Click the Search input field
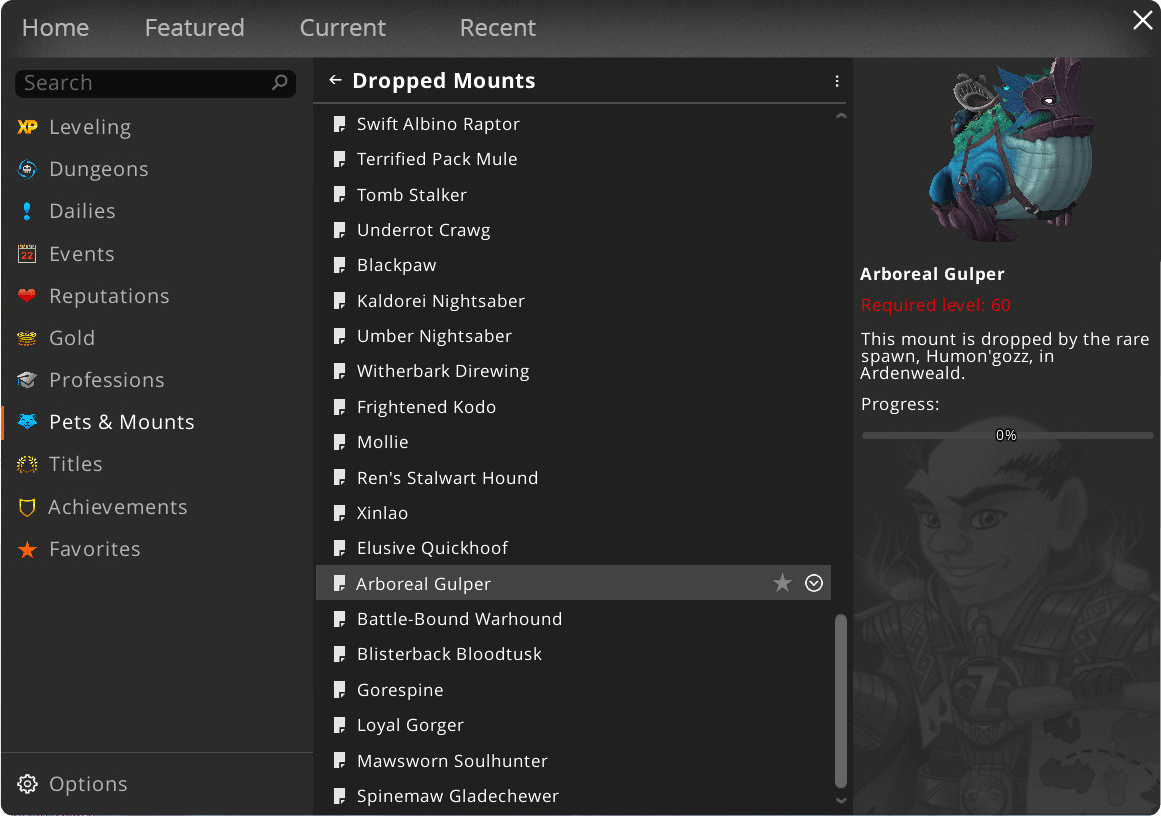Image resolution: width=1161 pixels, height=816 pixels. click(x=145, y=83)
